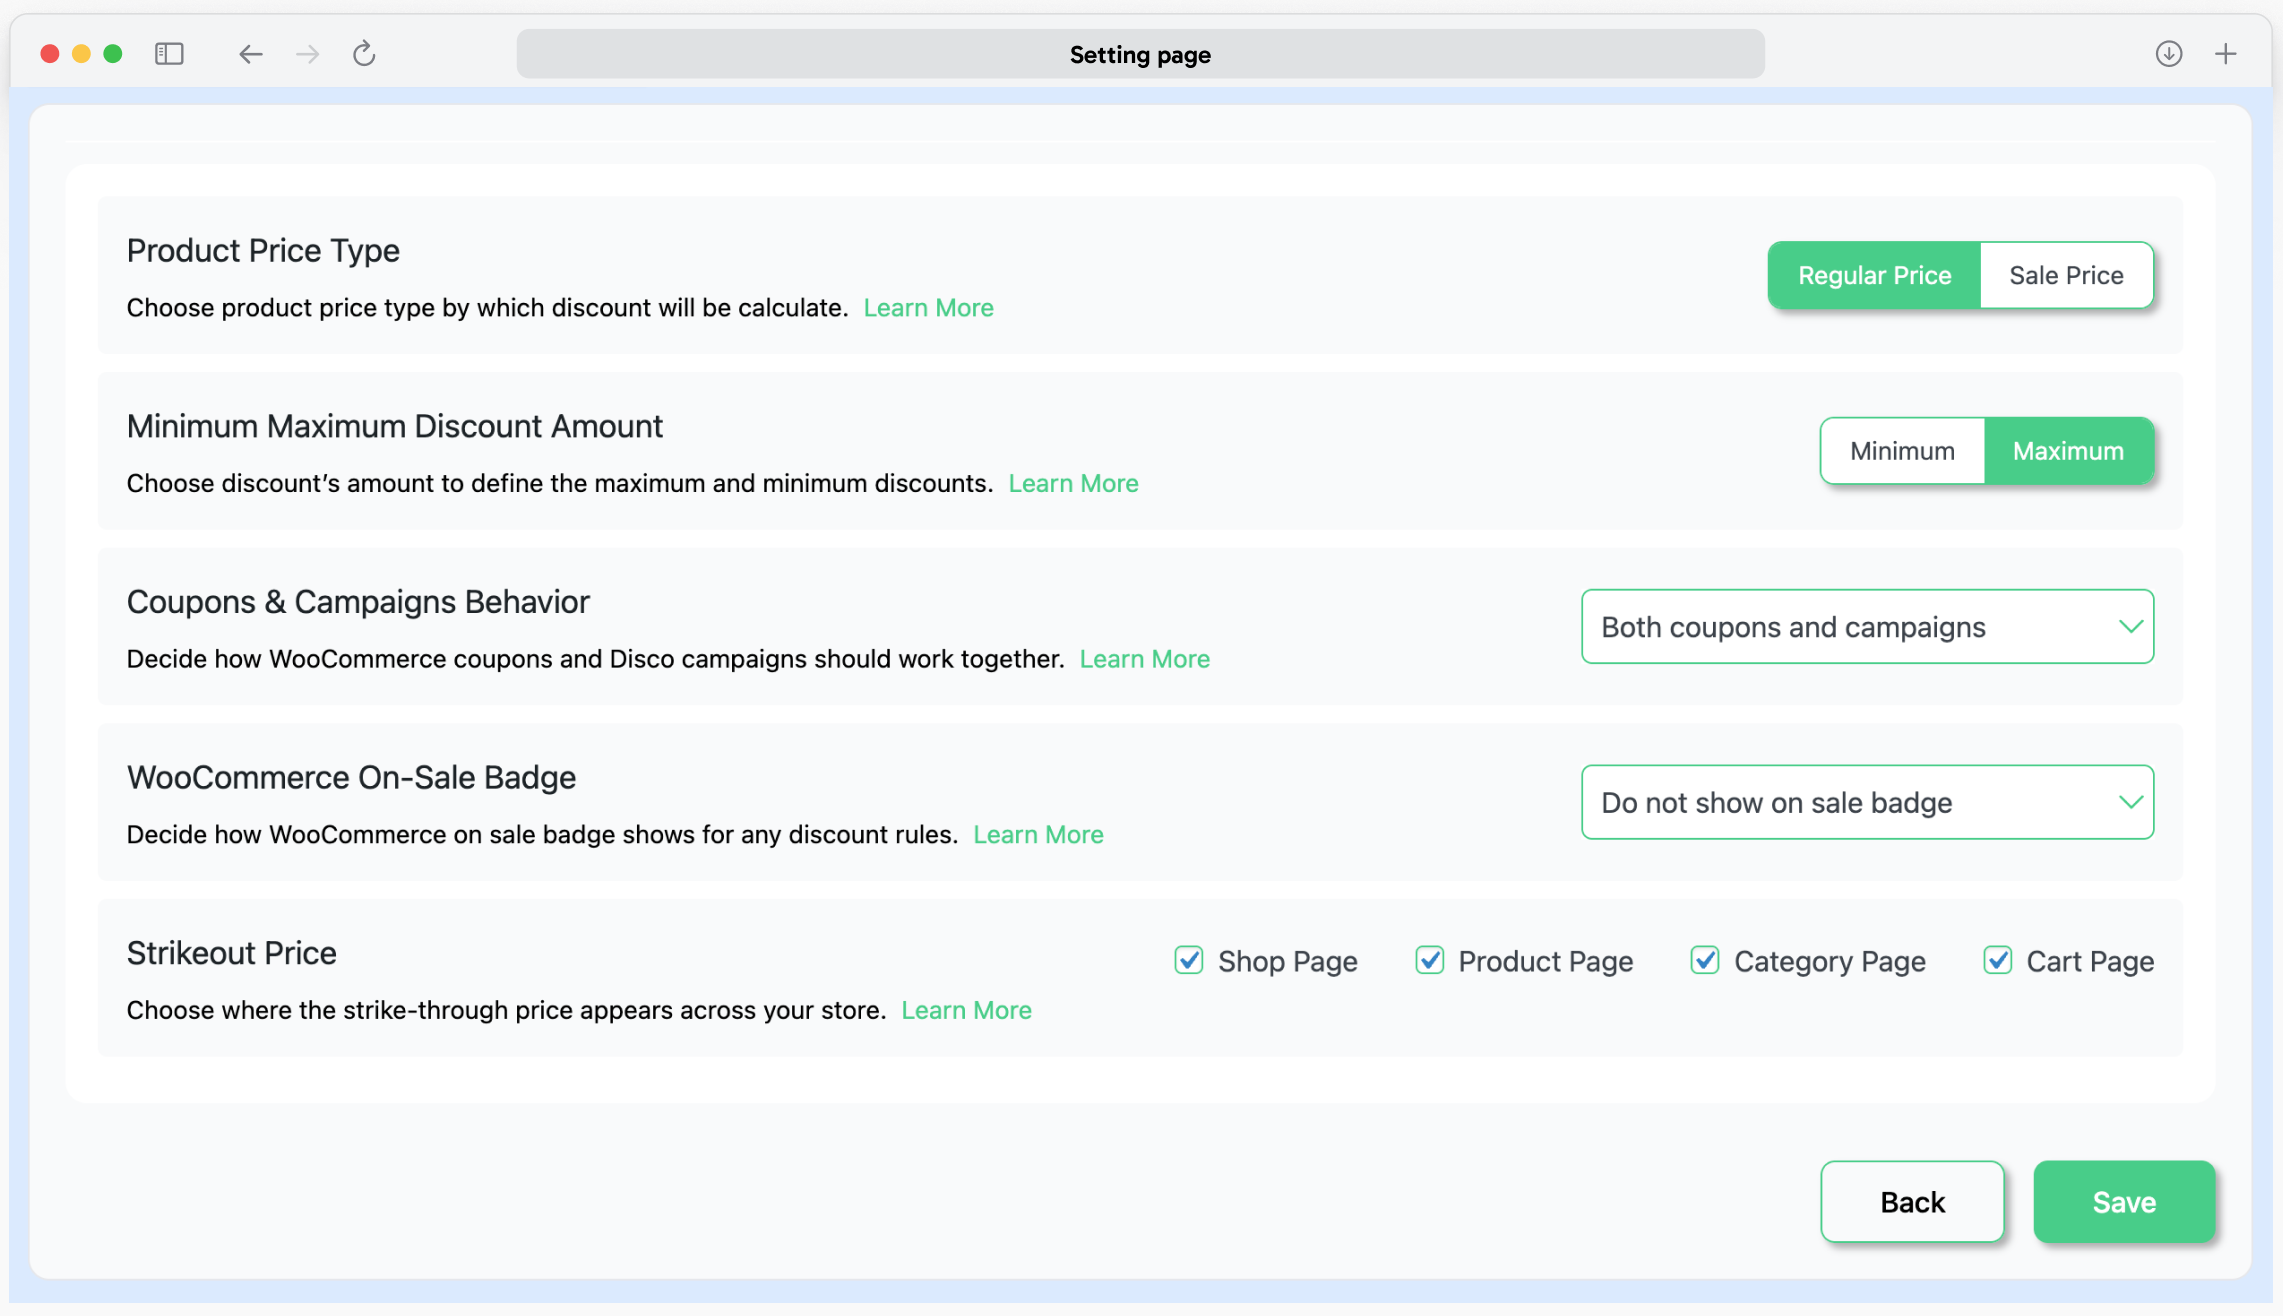2283x1316 pixels.
Task: Toggle the Category Page checkbox
Action: pos(1704,960)
